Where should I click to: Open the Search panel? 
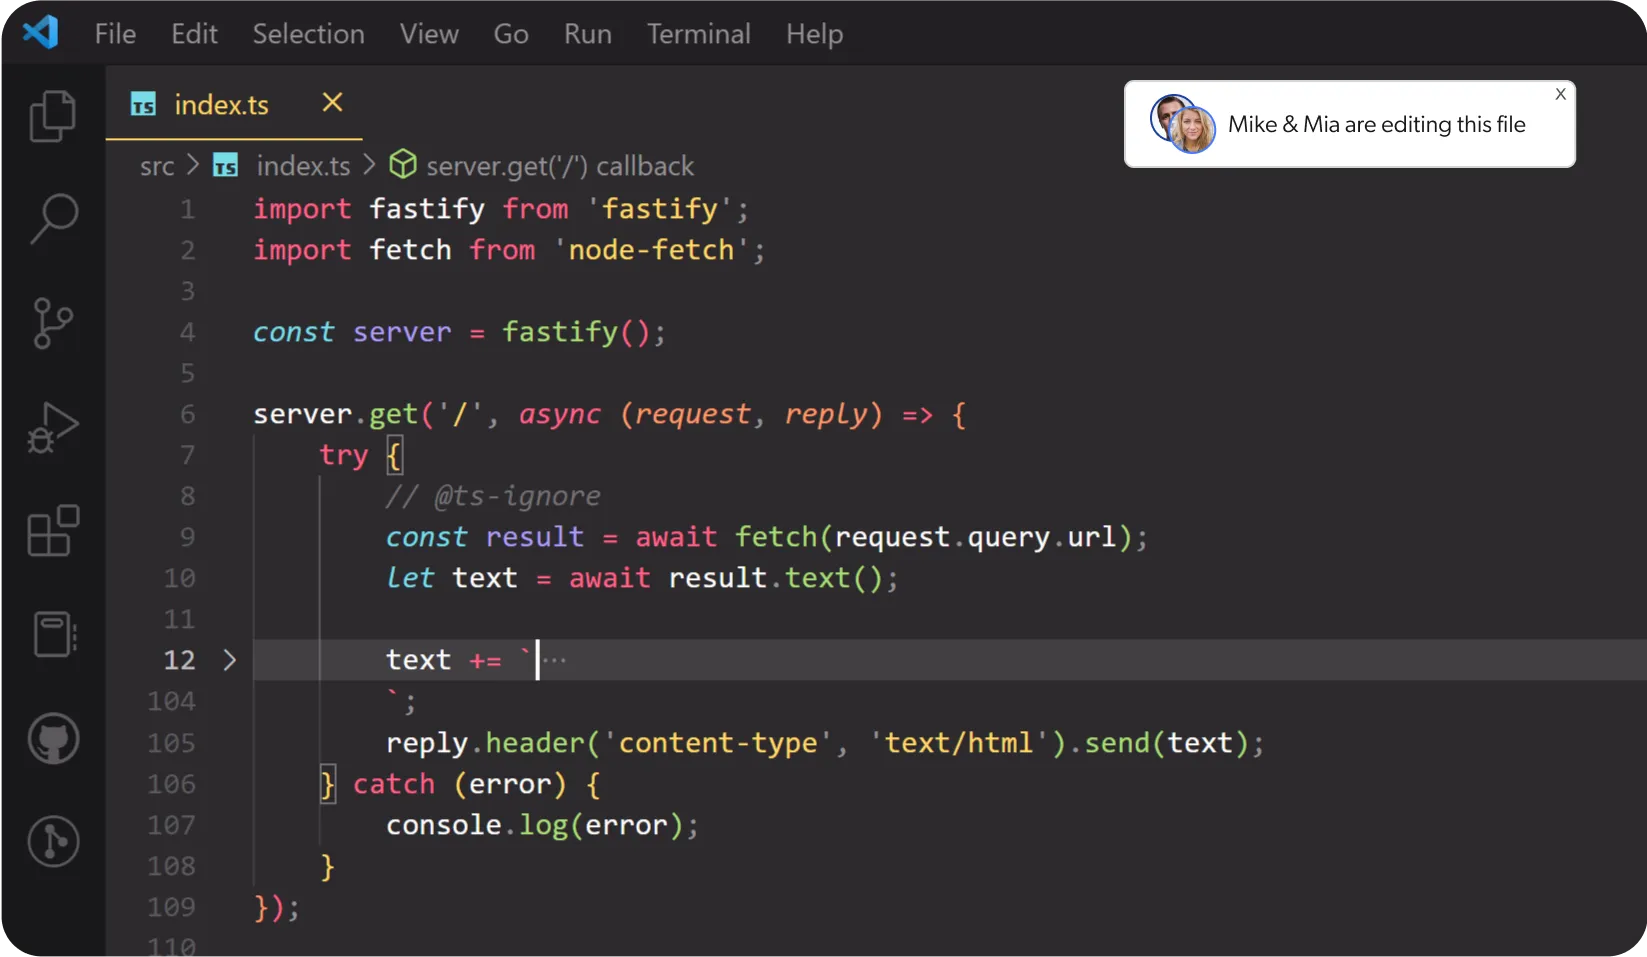53,218
